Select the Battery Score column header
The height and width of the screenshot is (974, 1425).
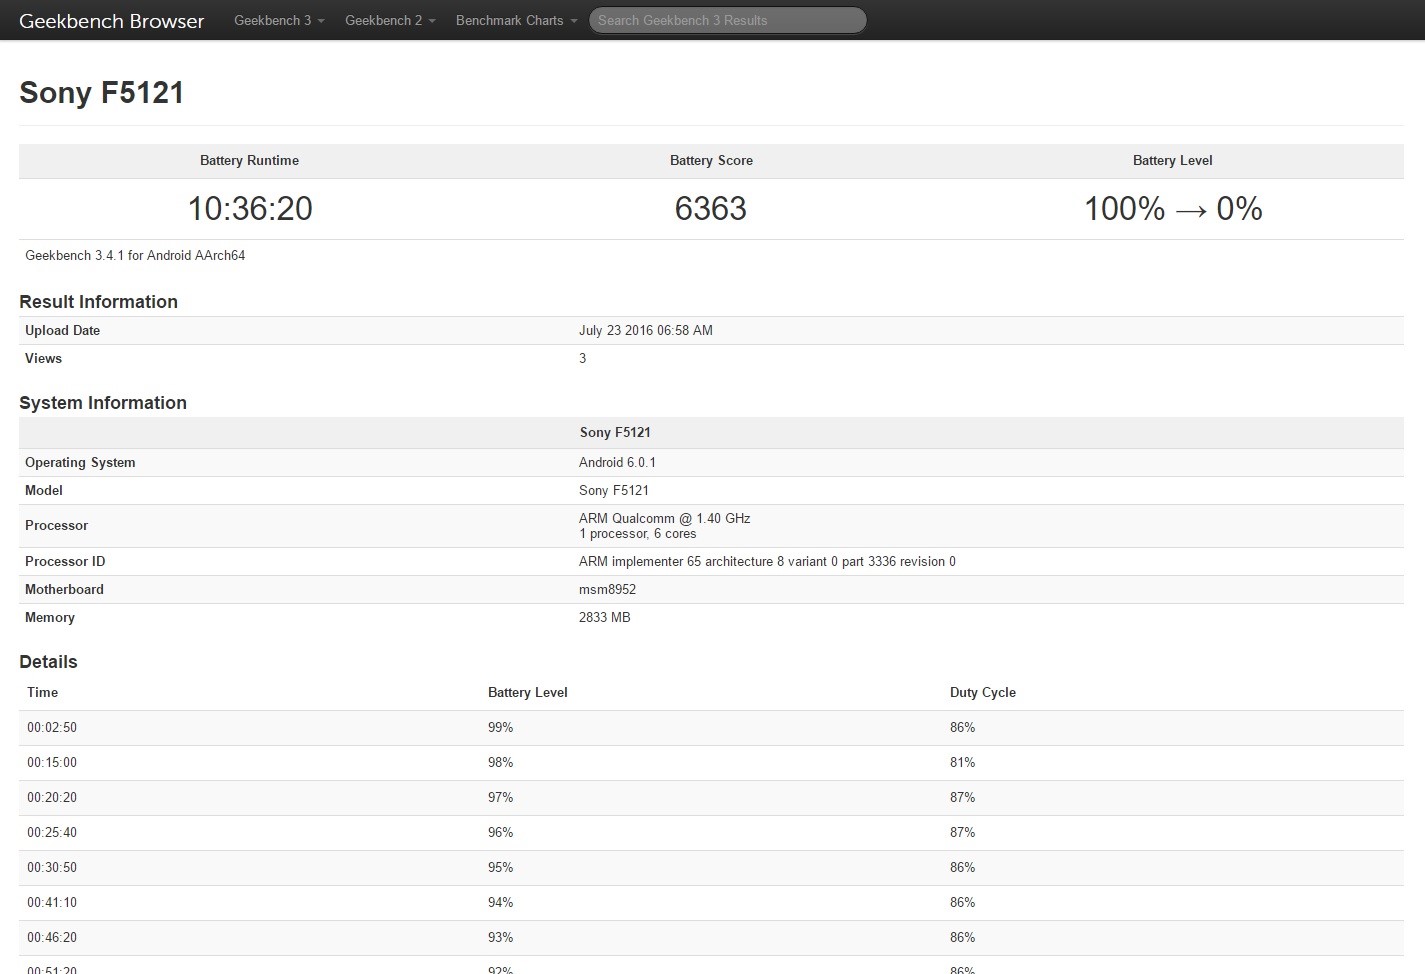coord(711,160)
